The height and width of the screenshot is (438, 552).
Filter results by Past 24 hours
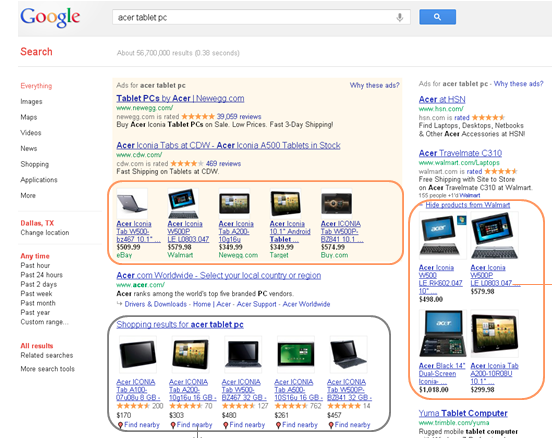(42, 275)
